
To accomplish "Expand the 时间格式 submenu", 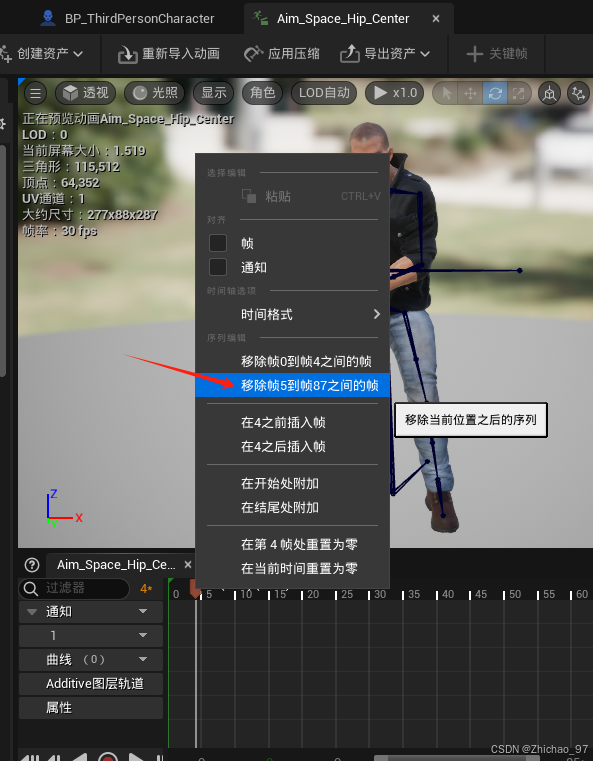I will tap(293, 314).
